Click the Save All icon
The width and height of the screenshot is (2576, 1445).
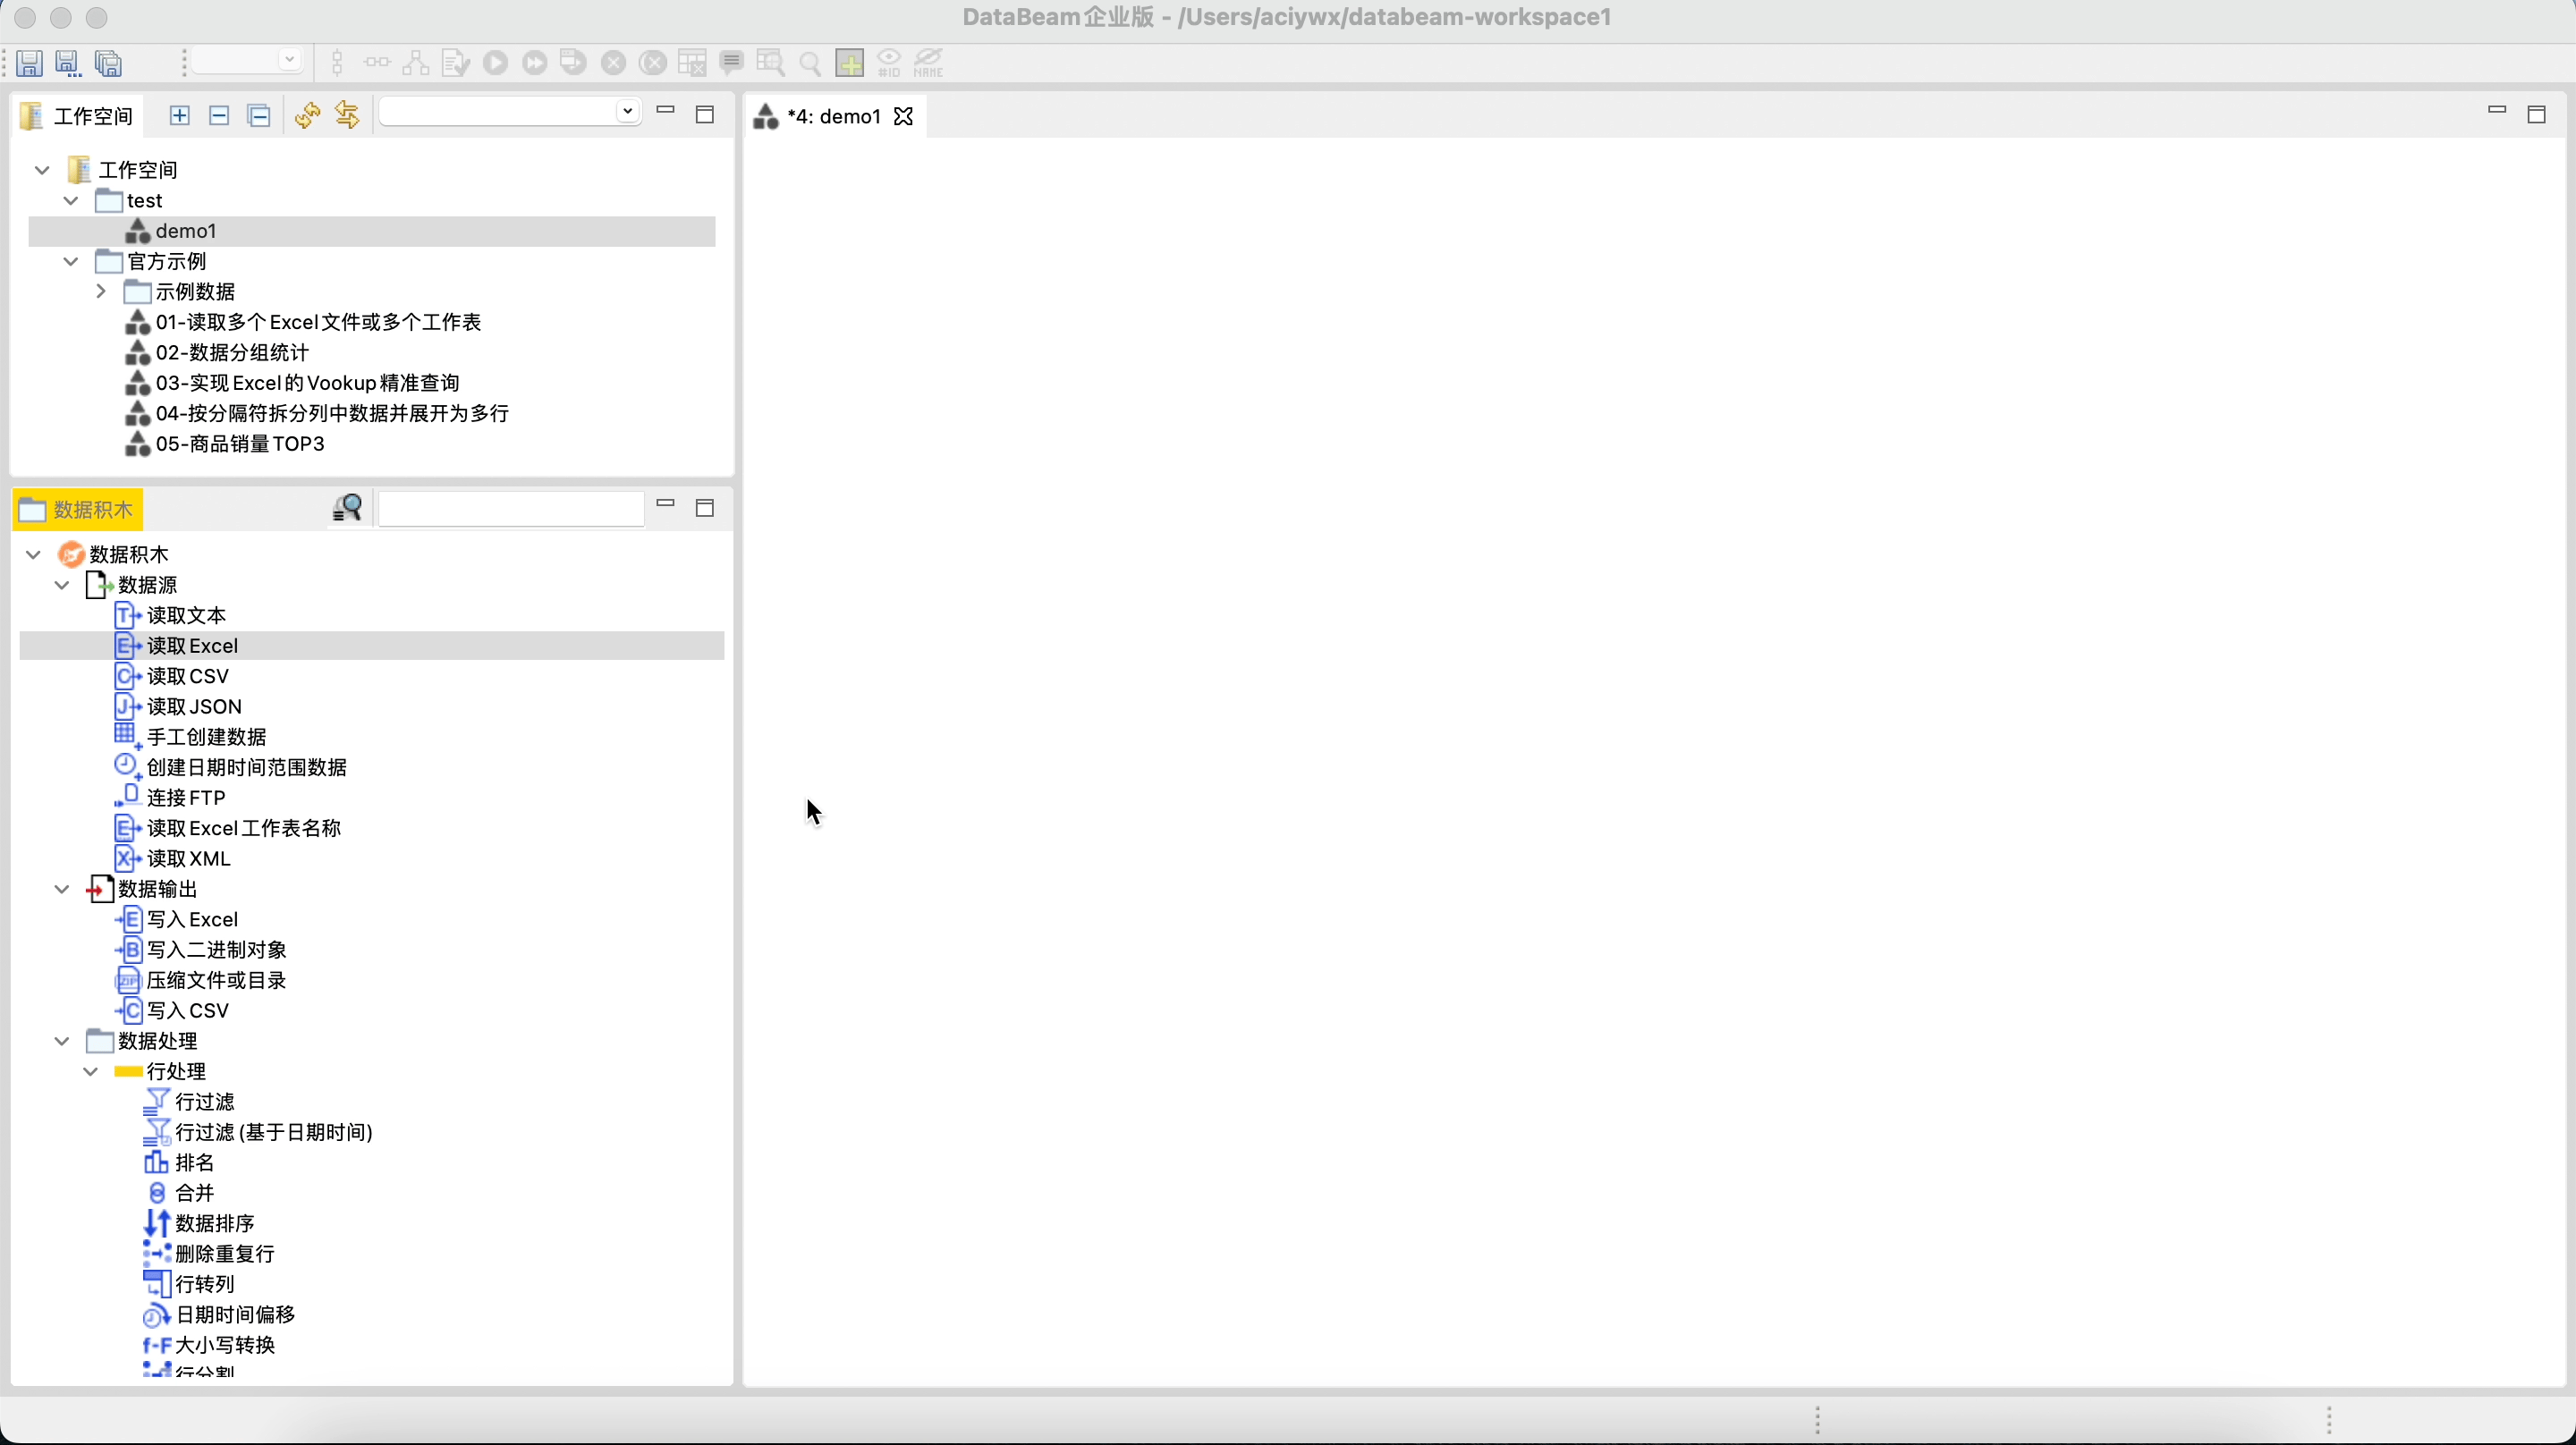108,63
